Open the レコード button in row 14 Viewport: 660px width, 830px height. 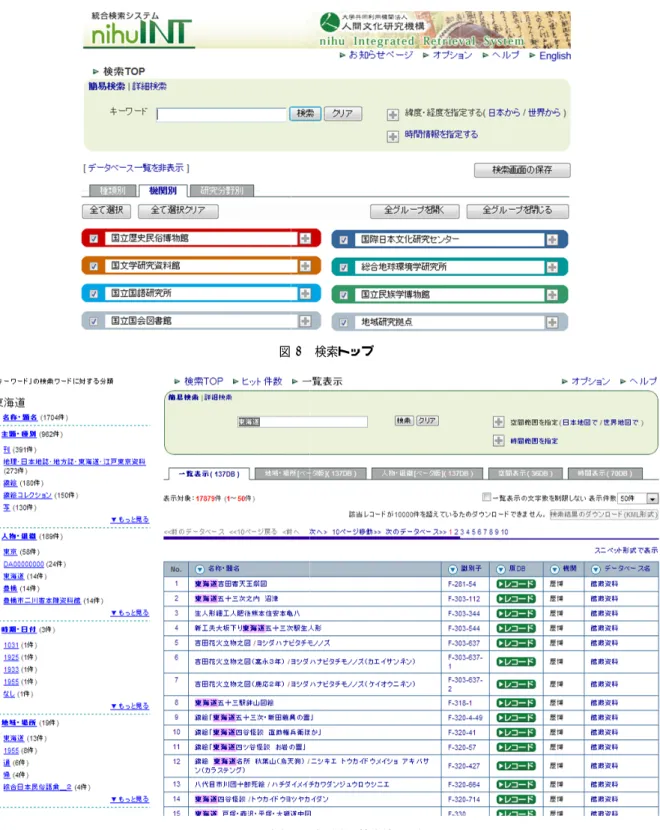click(516, 799)
